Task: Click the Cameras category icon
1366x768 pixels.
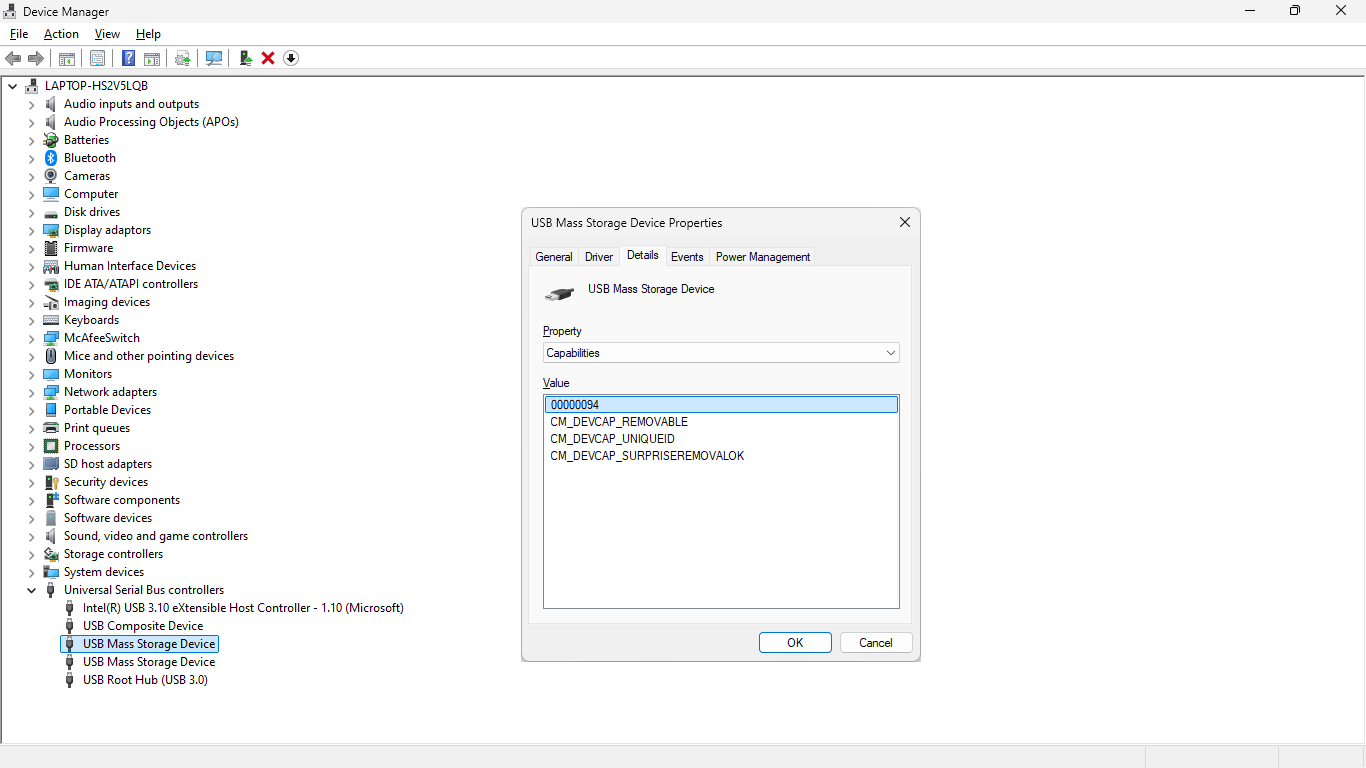Action: pos(51,176)
